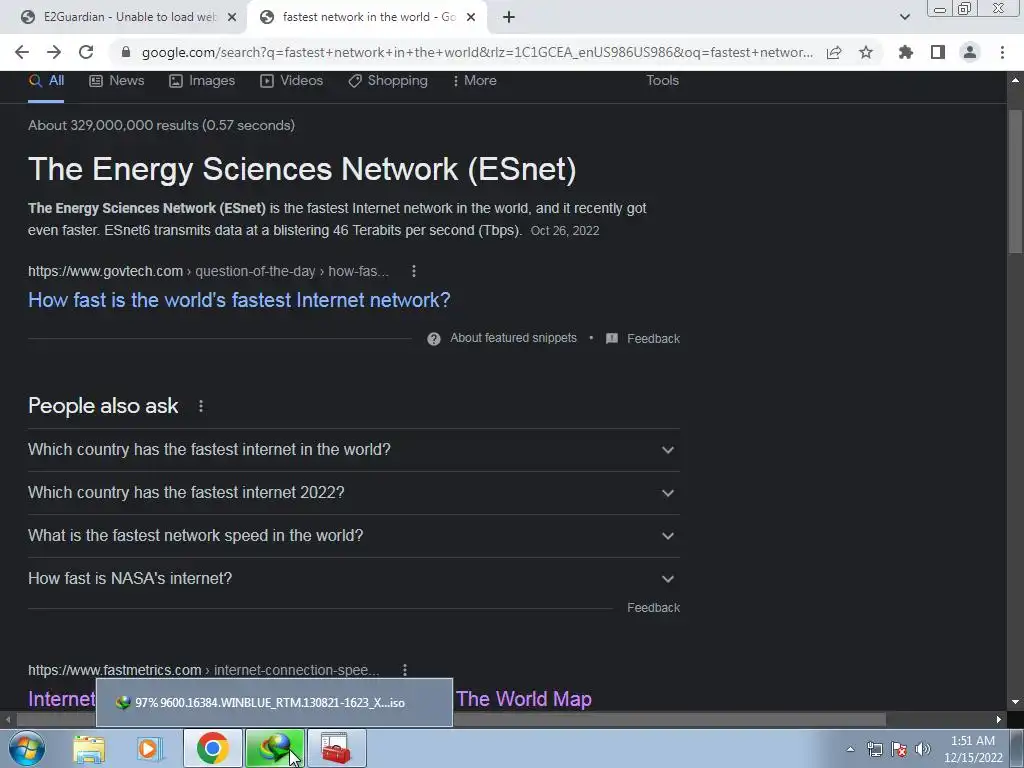Image resolution: width=1024 pixels, height=768 pixels.
Task: Open the Chrome side panel icon
Action: [x=938, y=52]
